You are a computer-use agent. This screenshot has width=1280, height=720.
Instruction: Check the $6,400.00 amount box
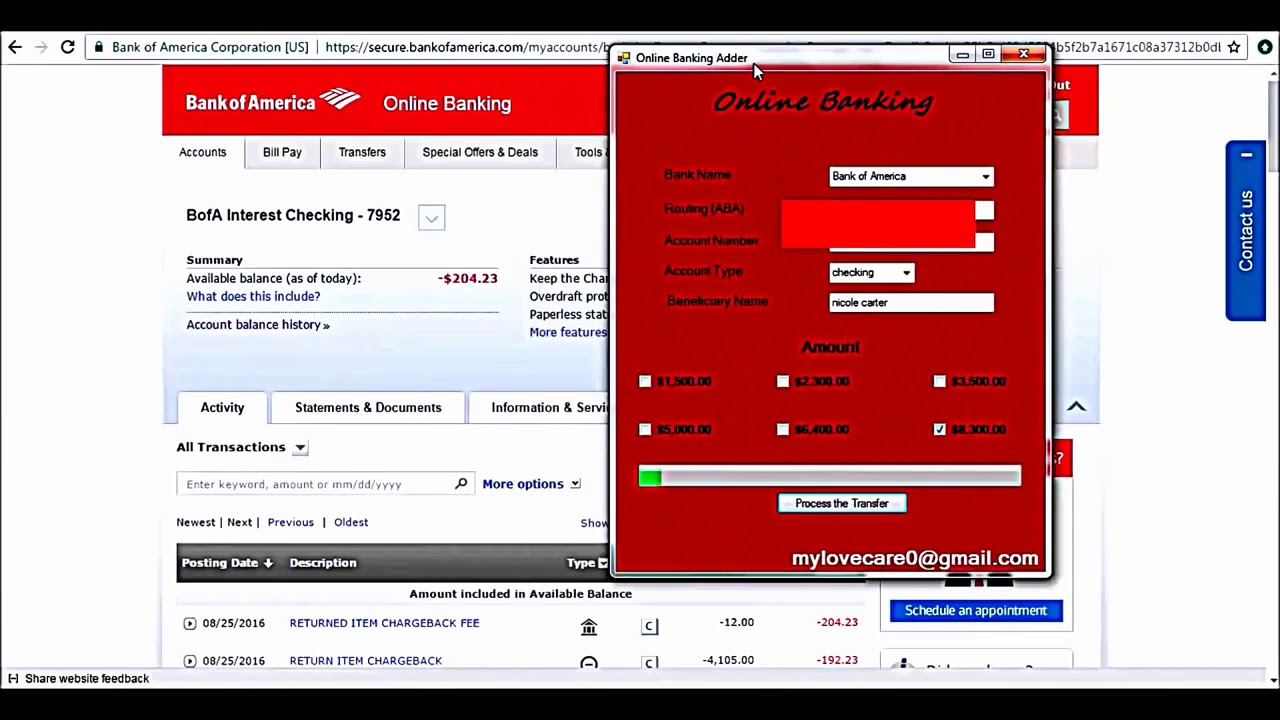[x=783, y=429]
